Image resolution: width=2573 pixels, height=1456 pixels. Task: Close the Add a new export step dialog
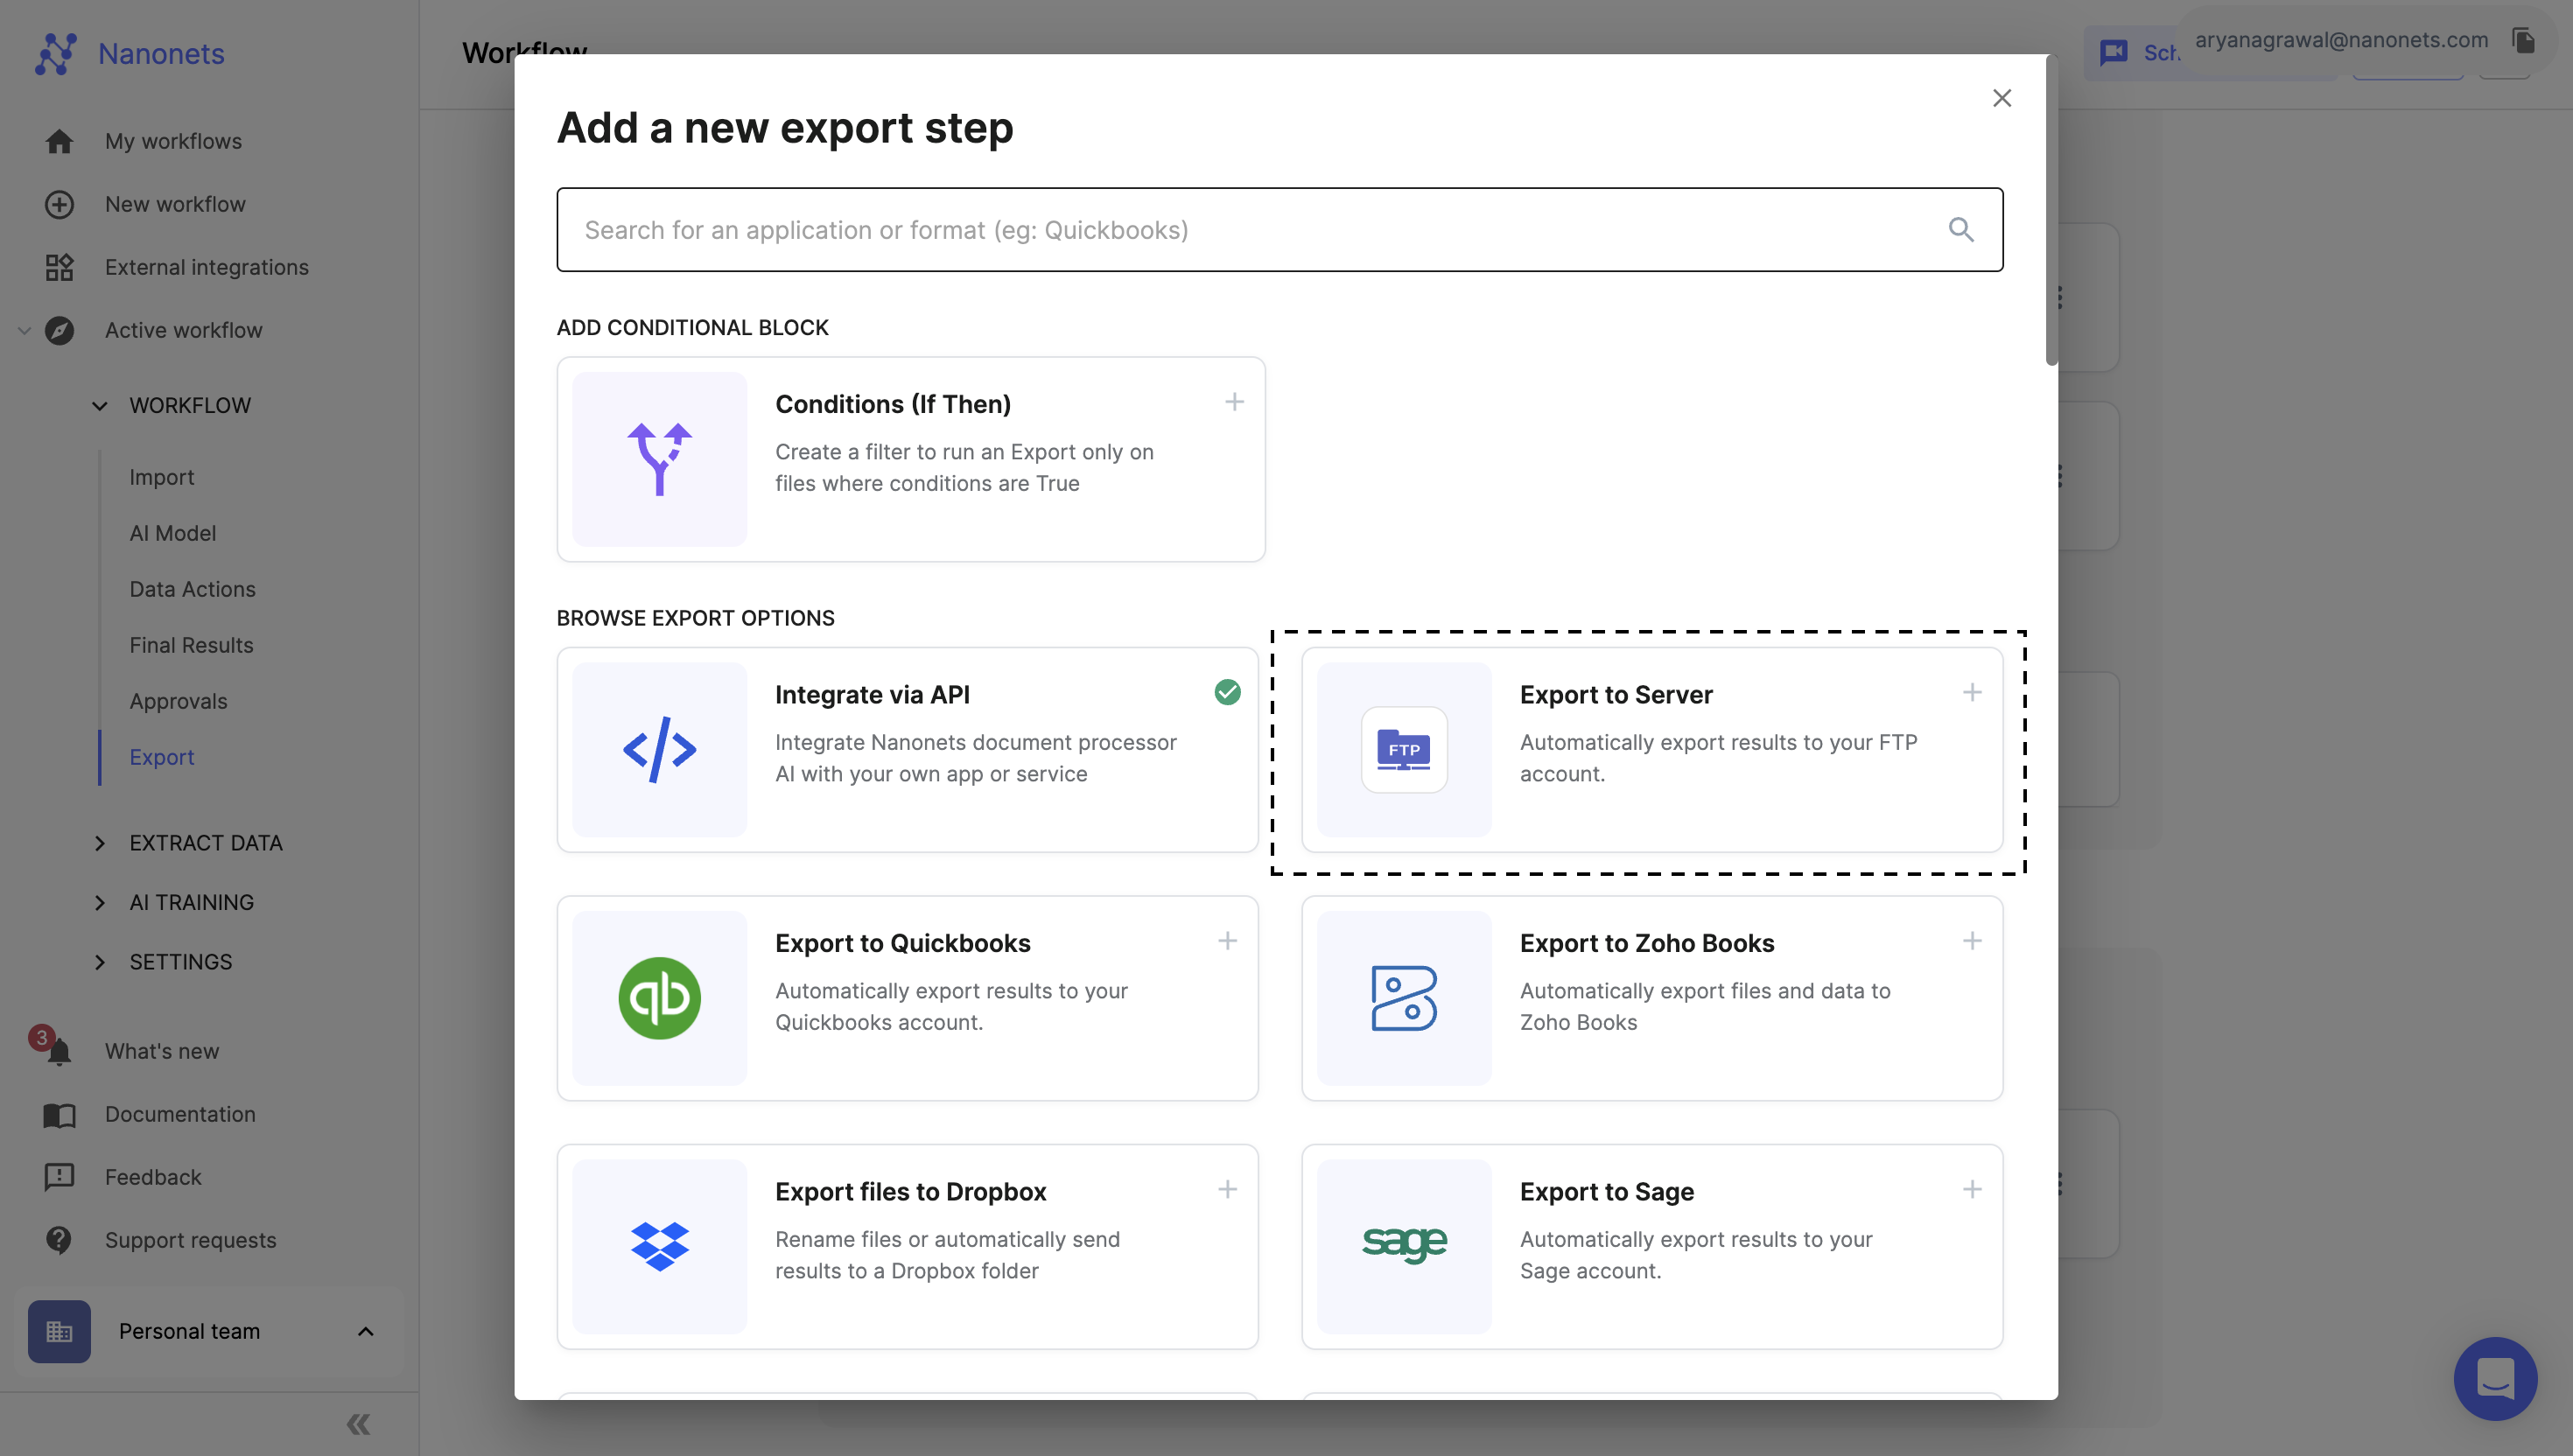click(2002, 98)
